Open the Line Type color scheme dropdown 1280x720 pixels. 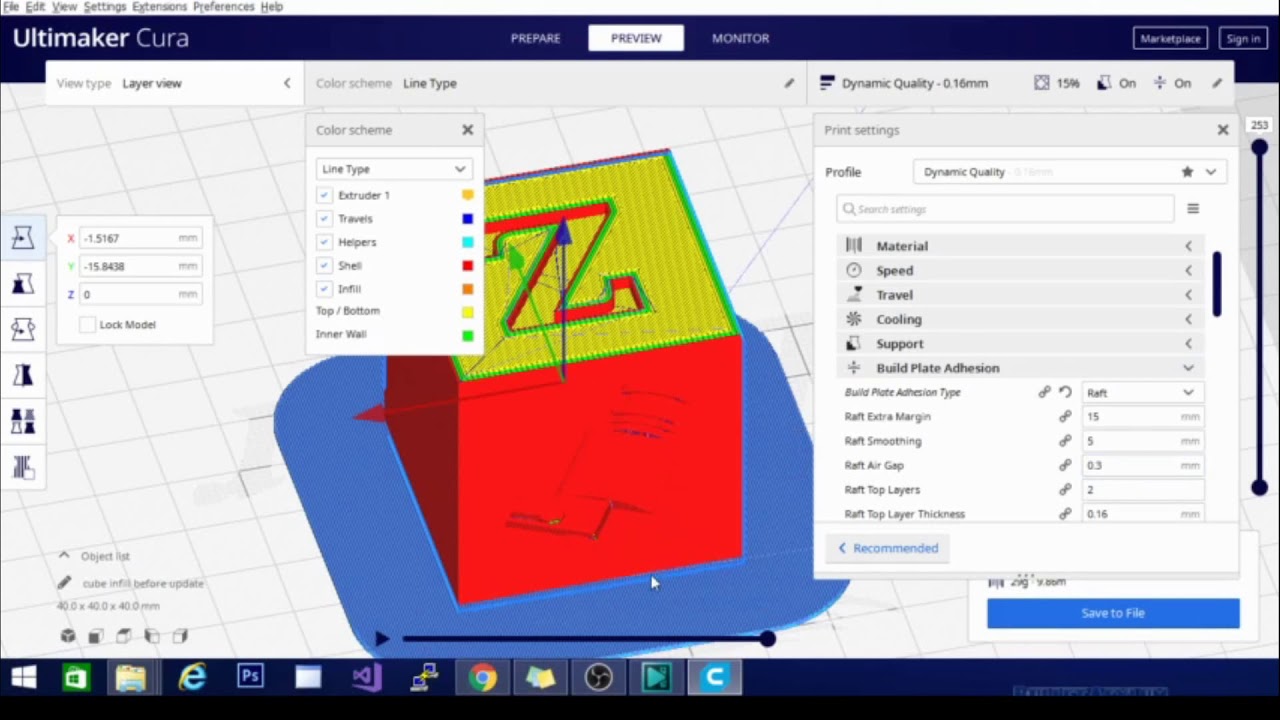tap(393, 169)
